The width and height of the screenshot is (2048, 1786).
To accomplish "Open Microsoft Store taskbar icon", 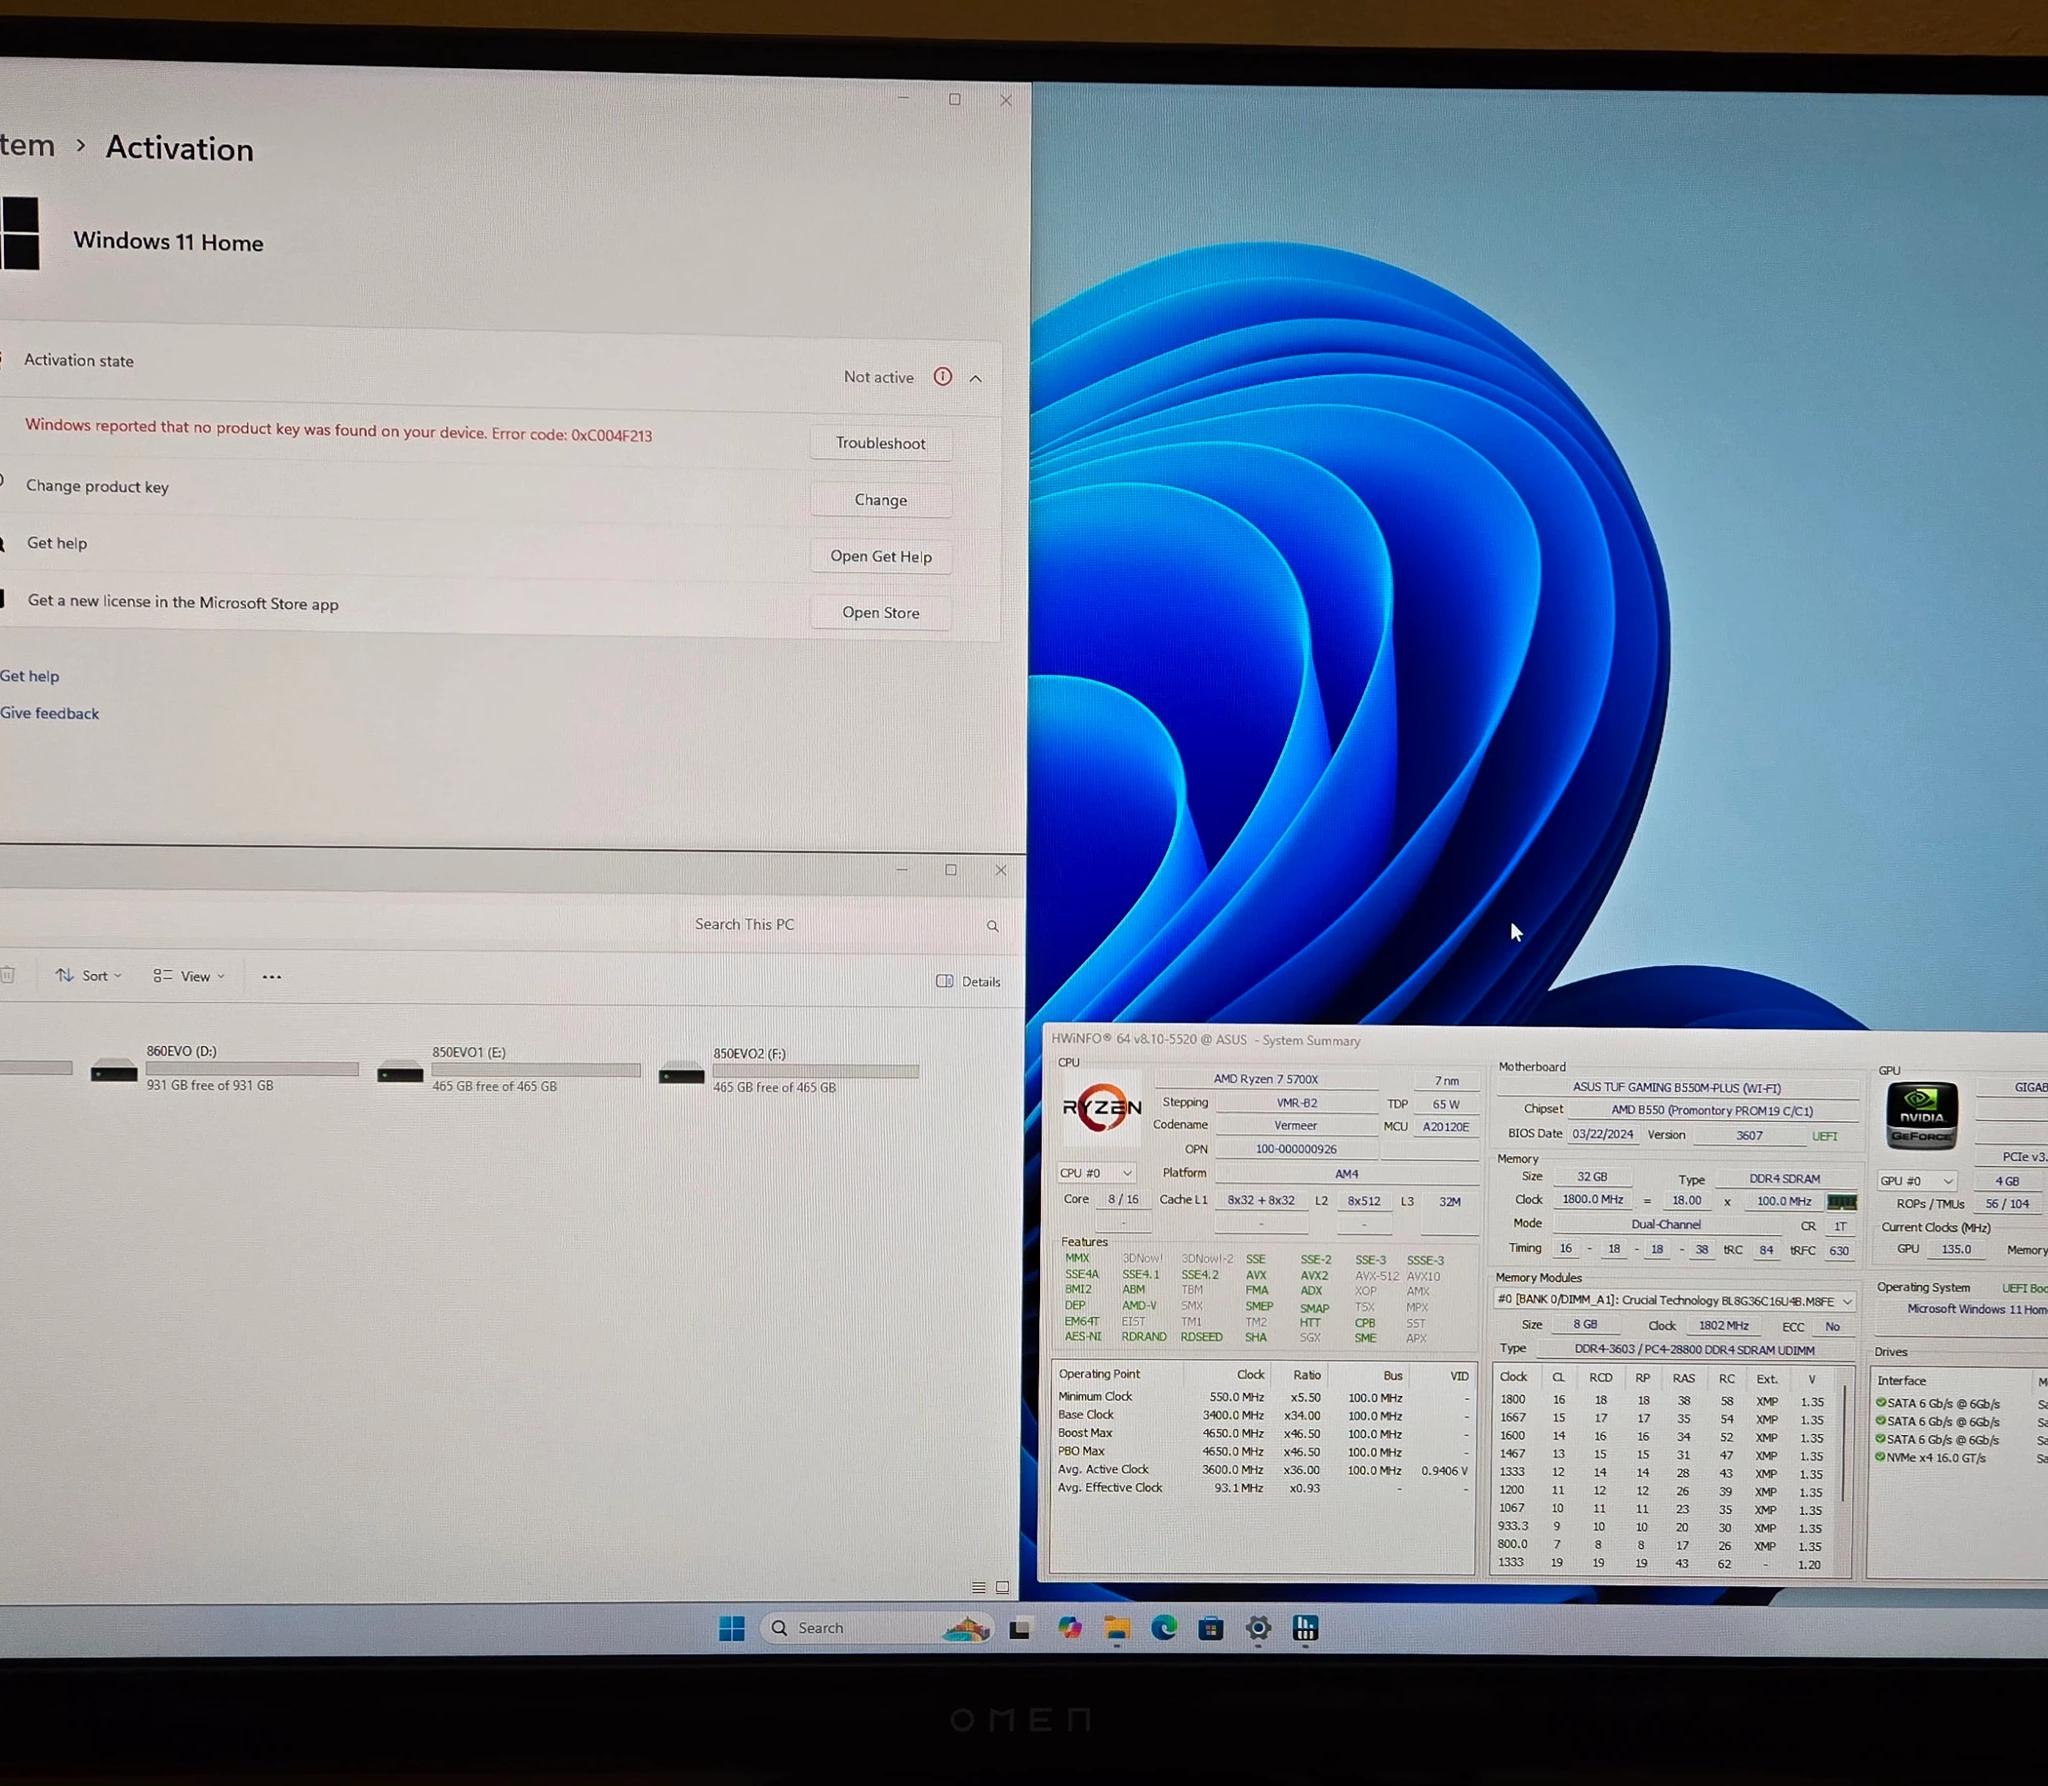I will tap(1210, 1629).
